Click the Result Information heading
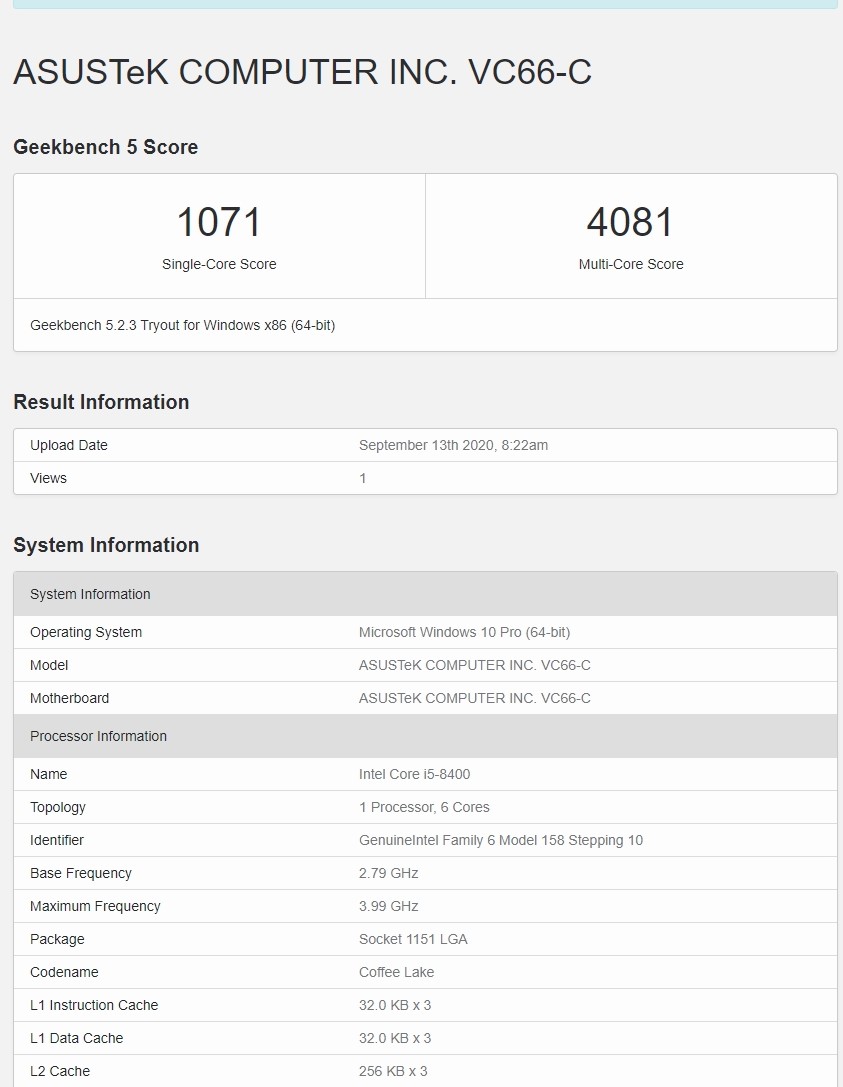This screenshot has height=1087, width=843. coord(101,402)
